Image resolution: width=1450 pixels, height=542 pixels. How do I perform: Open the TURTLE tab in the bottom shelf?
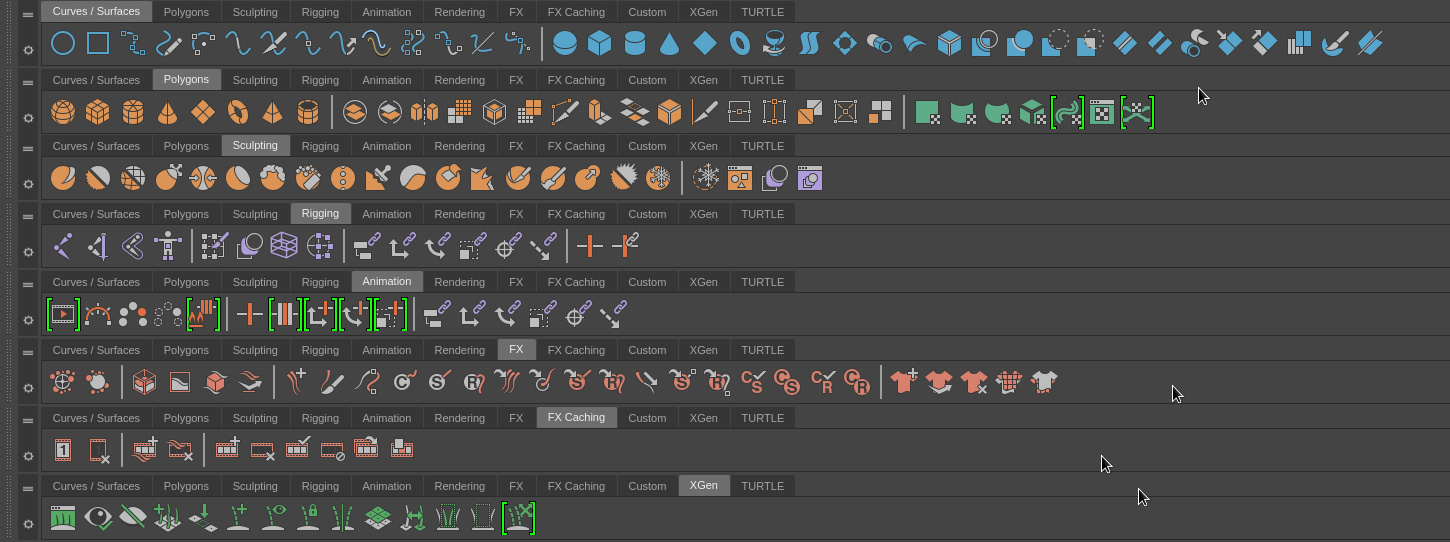pyautogui.click(x=762, y=486)
